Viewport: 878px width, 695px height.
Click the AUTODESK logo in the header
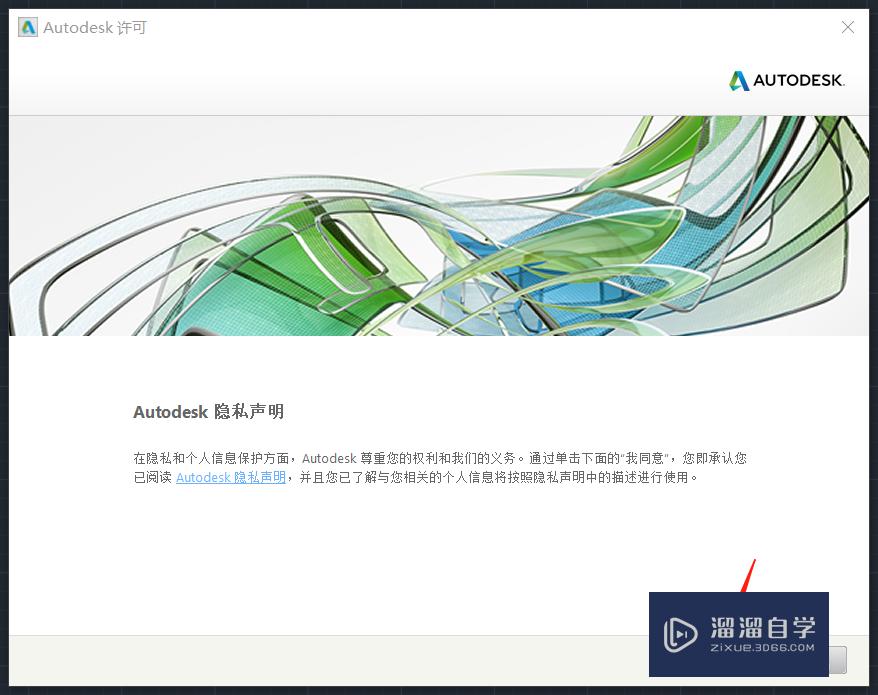pos(787,81)
